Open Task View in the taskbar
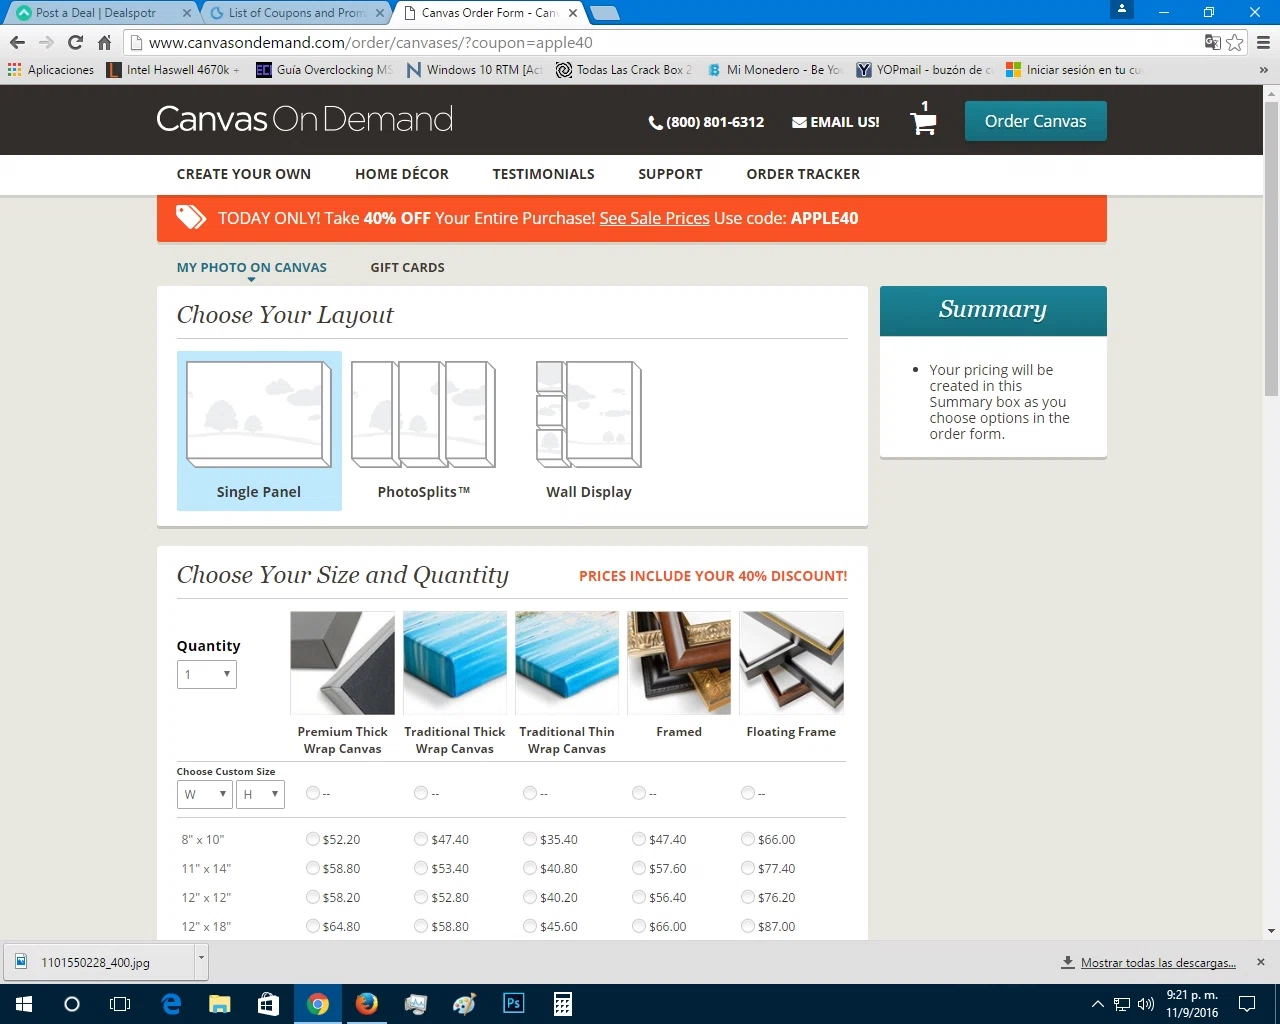 click(120, 1004)
